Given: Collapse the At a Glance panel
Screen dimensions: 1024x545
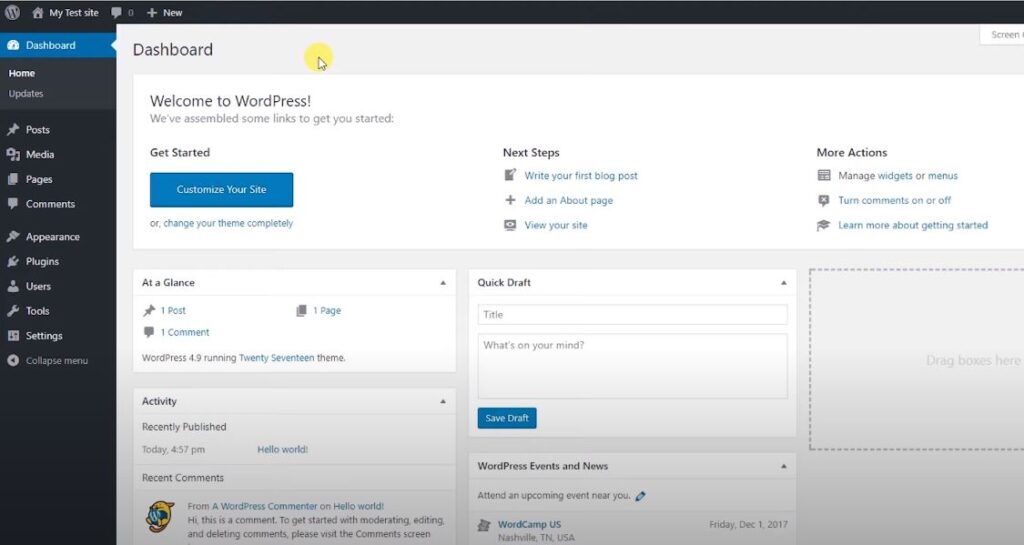Looking at the screenshot, I should click(x=443, y=283).
